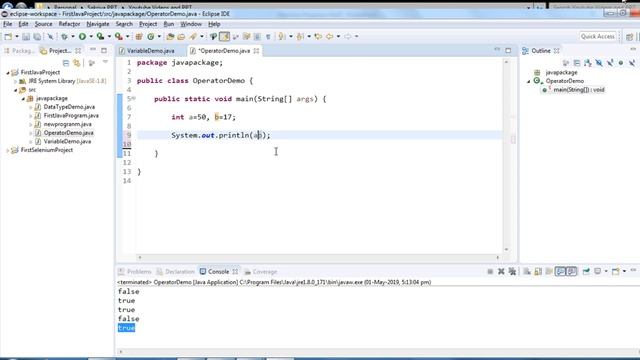
Task: Open the New file dropdown arrow
Action: coord(17,37)
